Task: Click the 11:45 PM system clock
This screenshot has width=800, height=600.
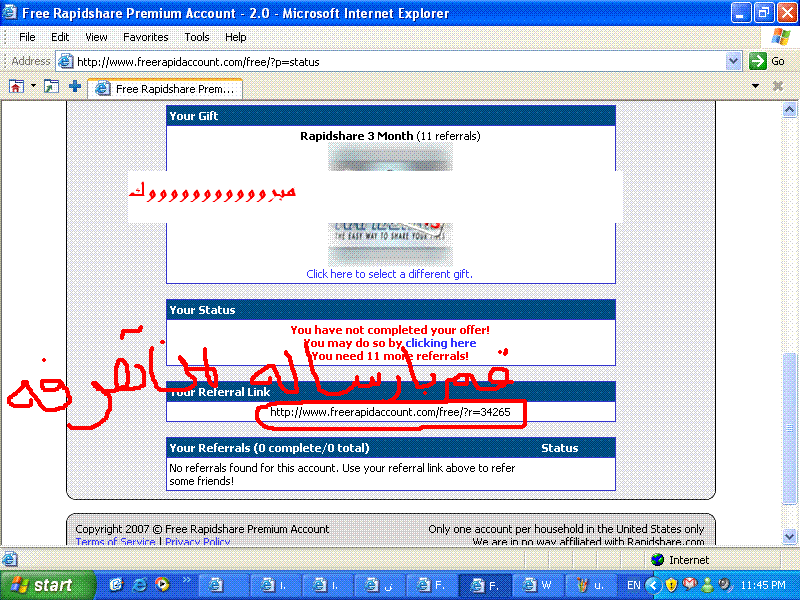Action: 763,585
